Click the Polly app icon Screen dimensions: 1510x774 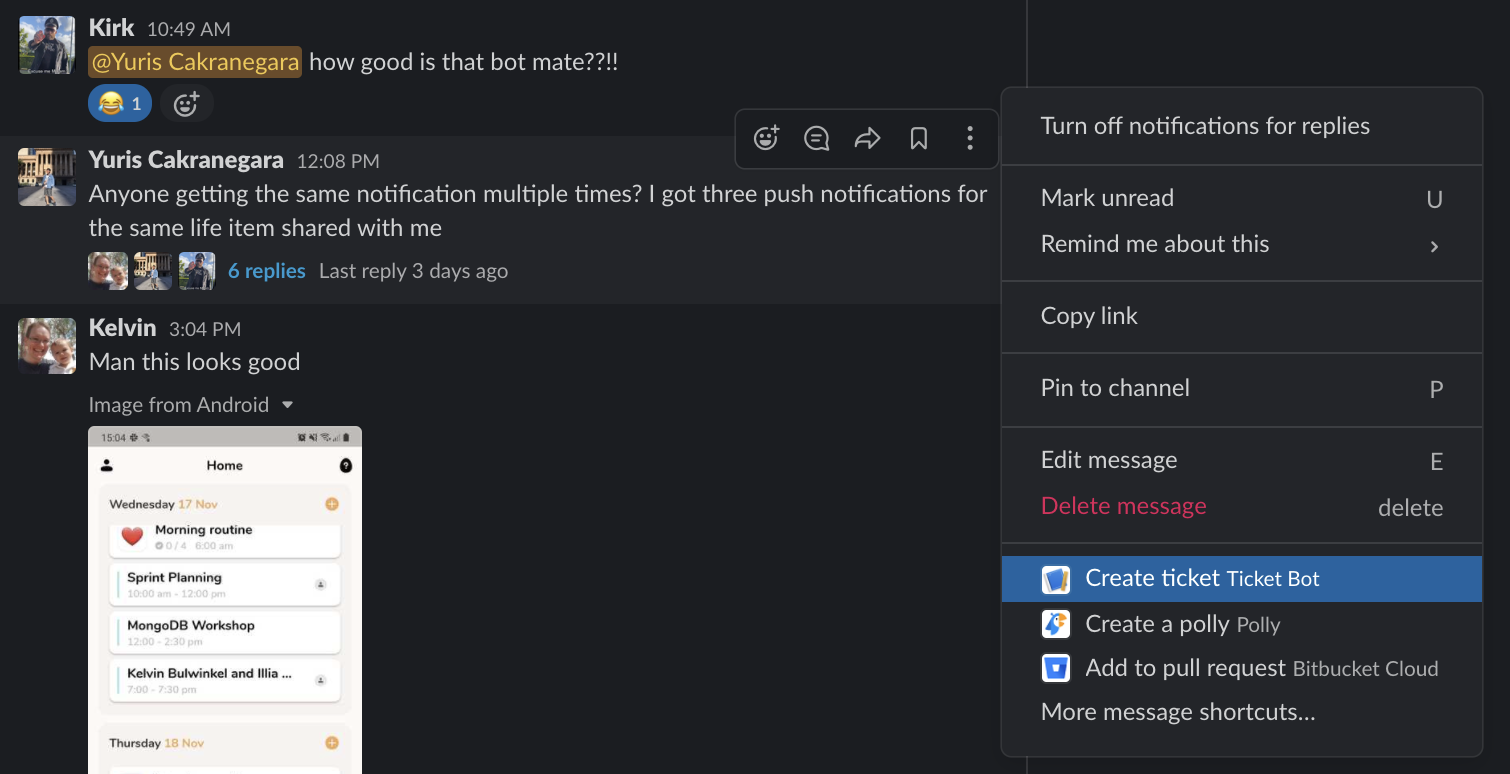[x=1056, y=624]
